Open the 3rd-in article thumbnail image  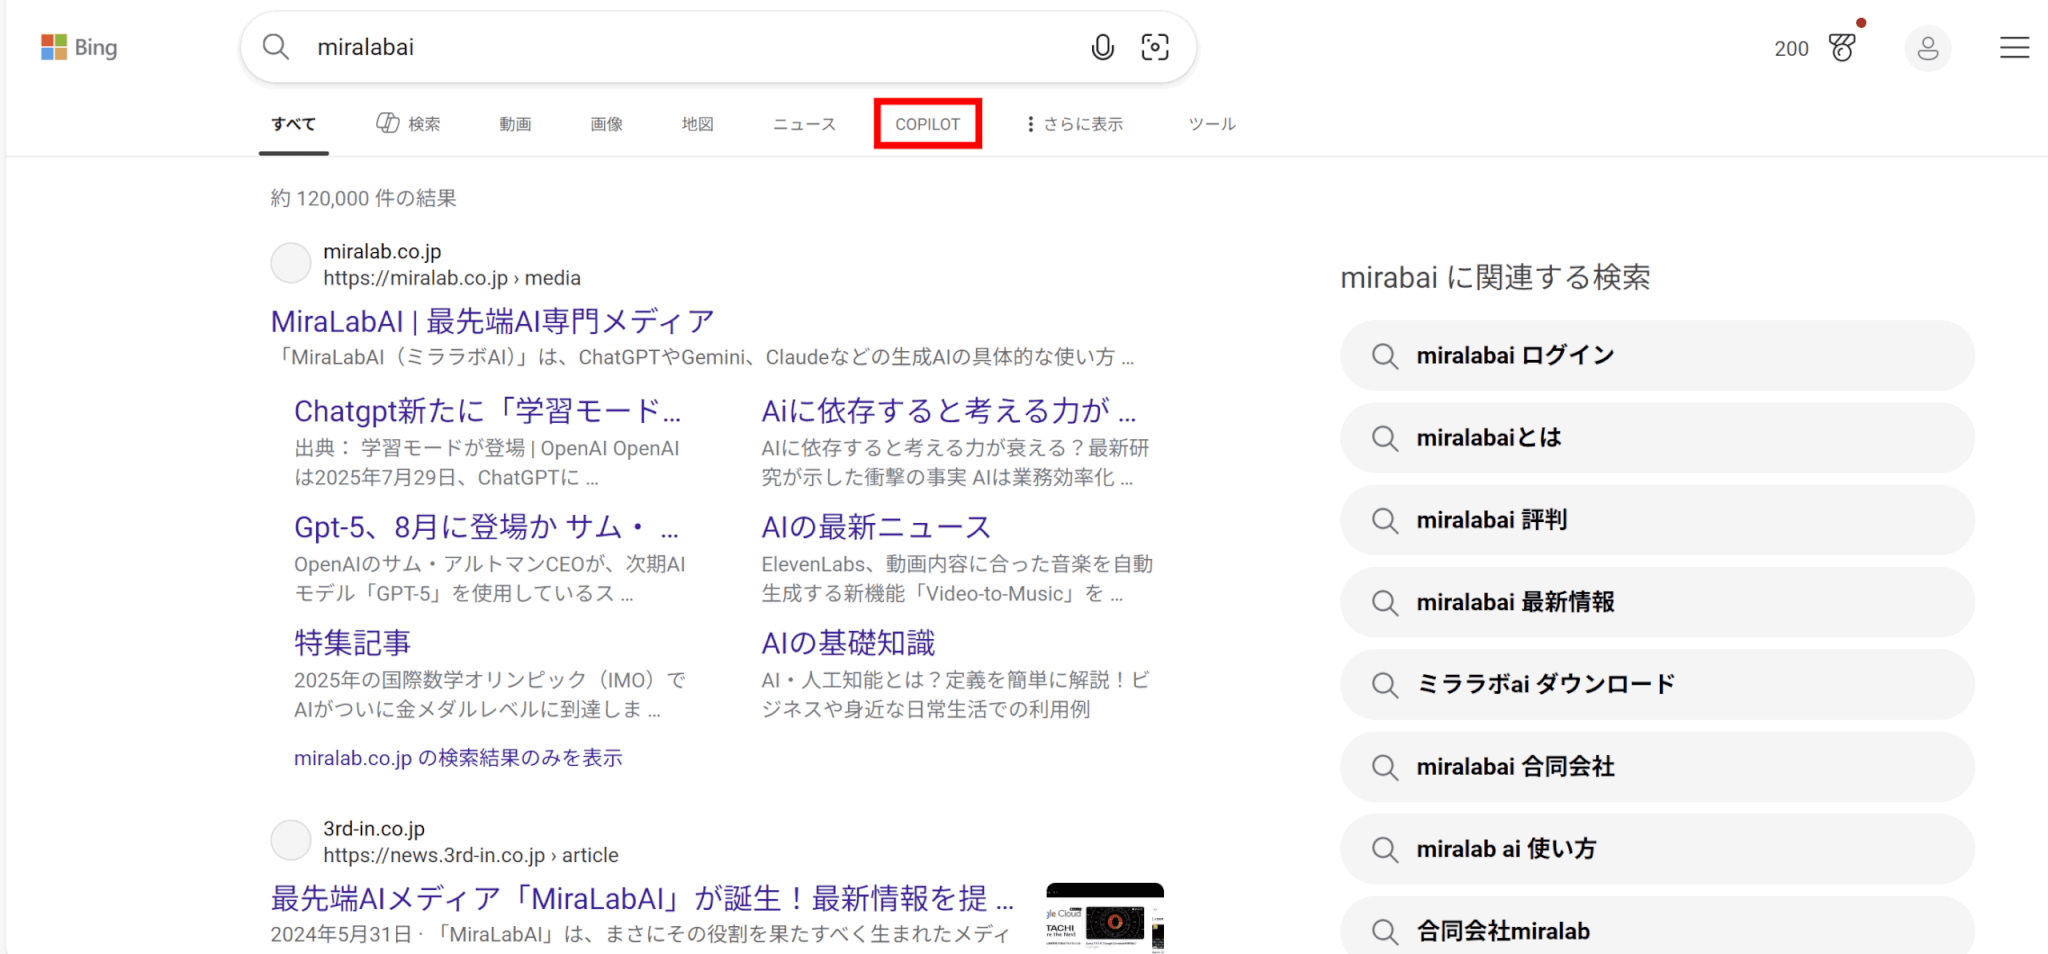[1105, 917]
